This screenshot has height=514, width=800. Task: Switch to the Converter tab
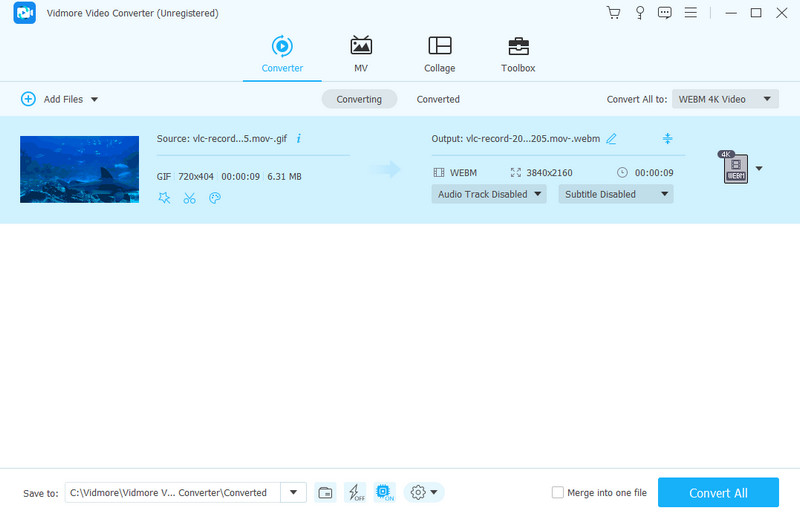[282, 55]
